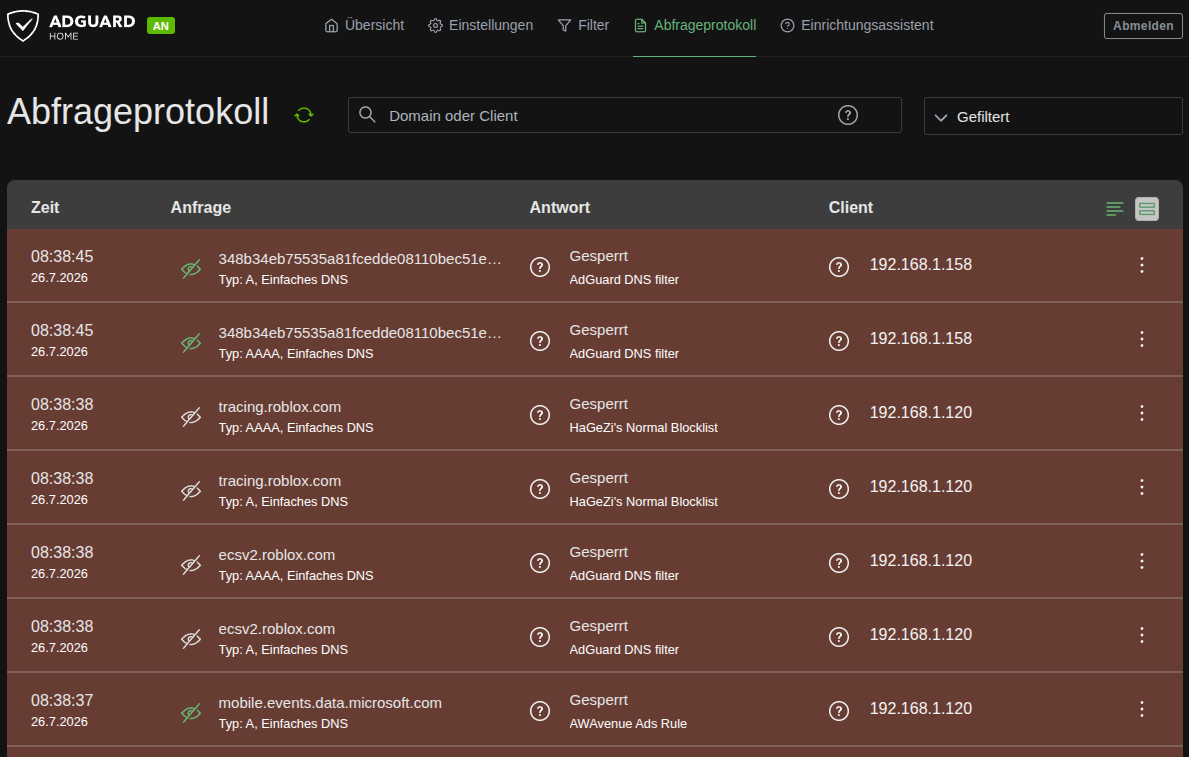Open tracker icon for 08:38:45 type A row
The image size is (1189, 757).
tap(191, 269)
